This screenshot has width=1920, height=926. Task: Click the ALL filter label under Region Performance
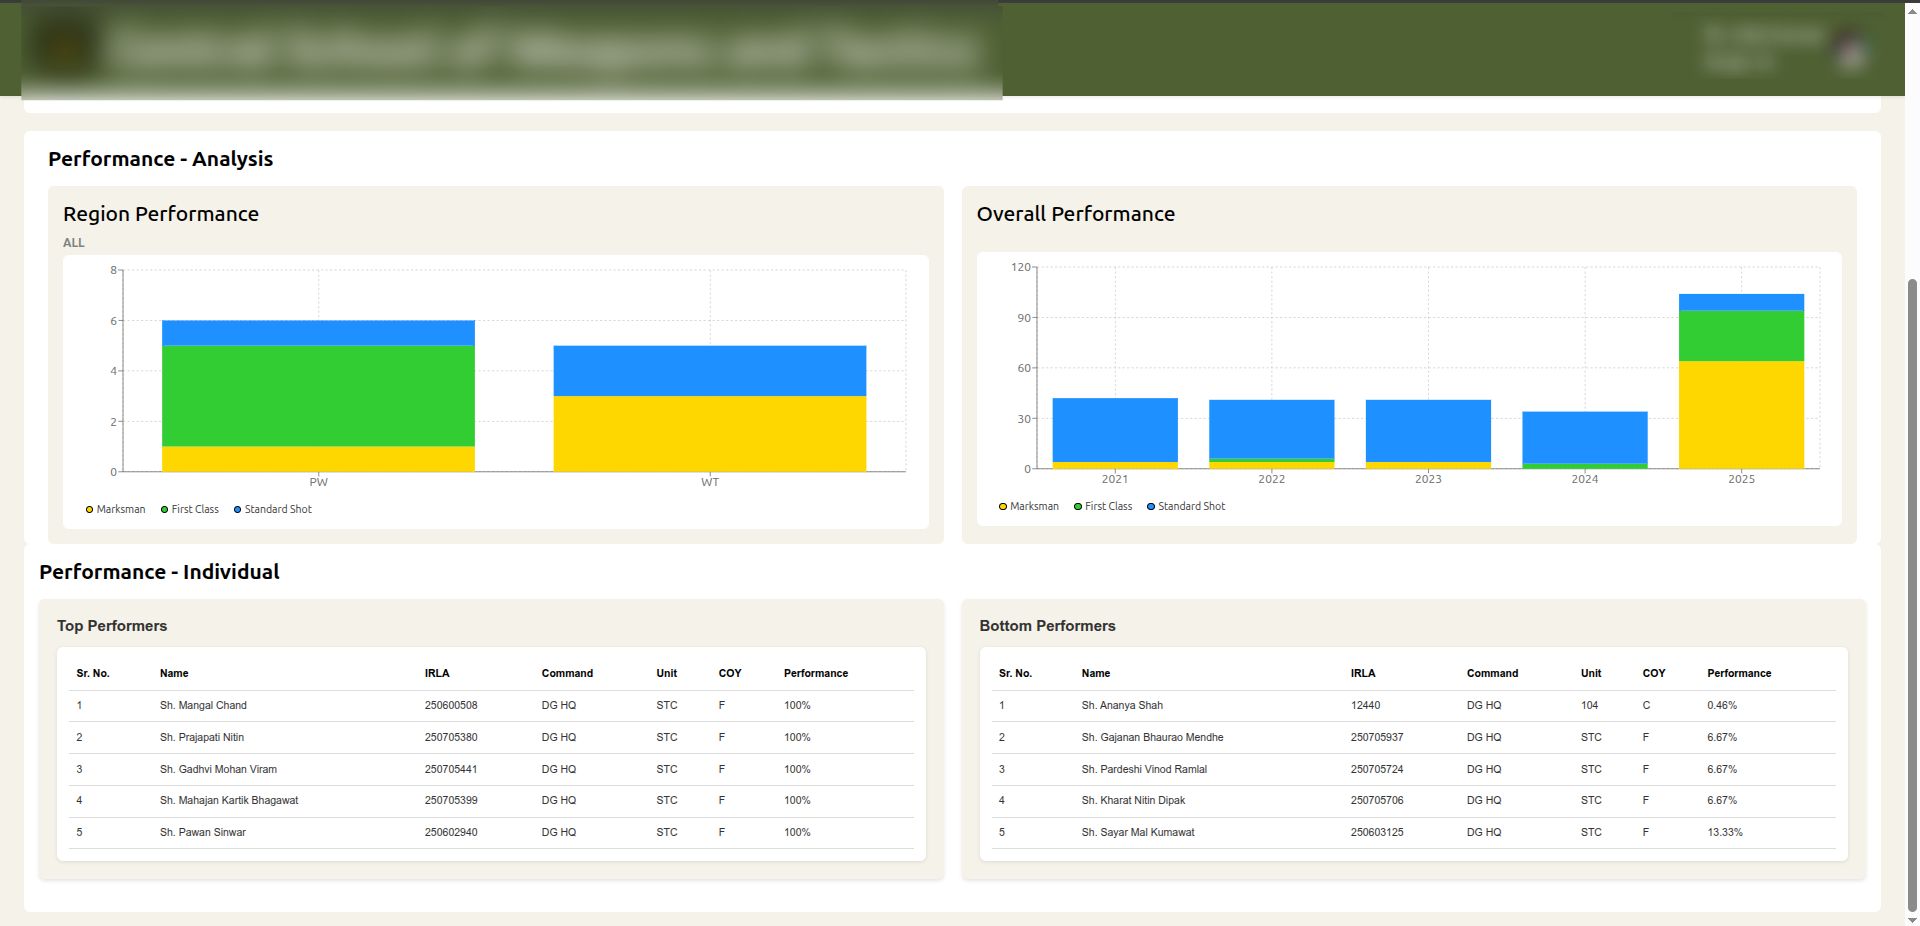[74, 242]
